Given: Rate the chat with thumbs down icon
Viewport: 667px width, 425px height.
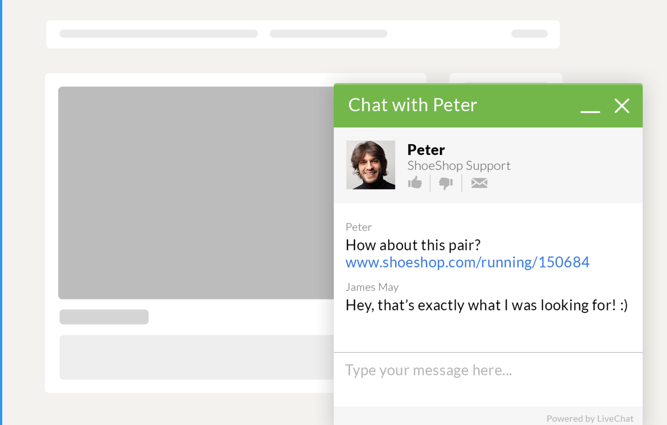Looking at the screenshot, I should click(446, 183).
